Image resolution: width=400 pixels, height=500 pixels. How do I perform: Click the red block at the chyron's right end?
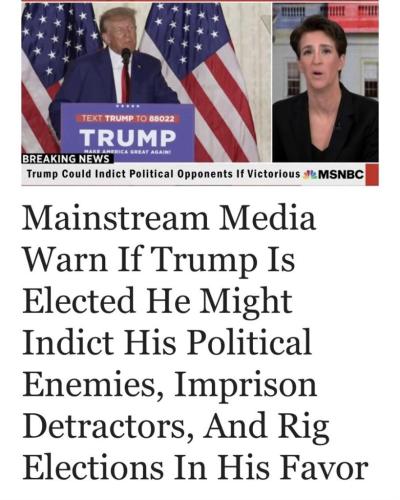(372, 174)
